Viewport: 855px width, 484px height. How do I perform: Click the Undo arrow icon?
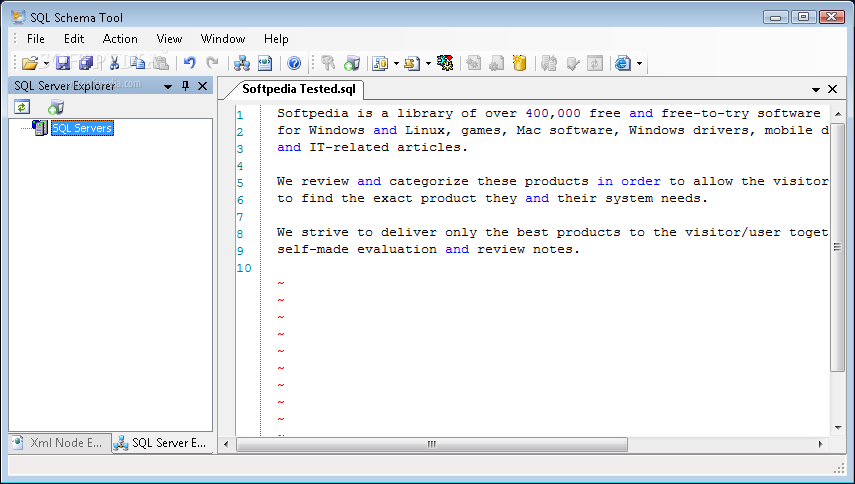click(x=189, y=63)
